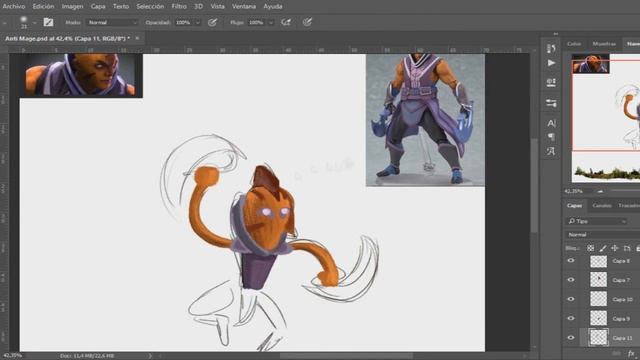This screenshot has width=640, height=360.
Task: Lock layer position move icon
Action: [615, 248]
